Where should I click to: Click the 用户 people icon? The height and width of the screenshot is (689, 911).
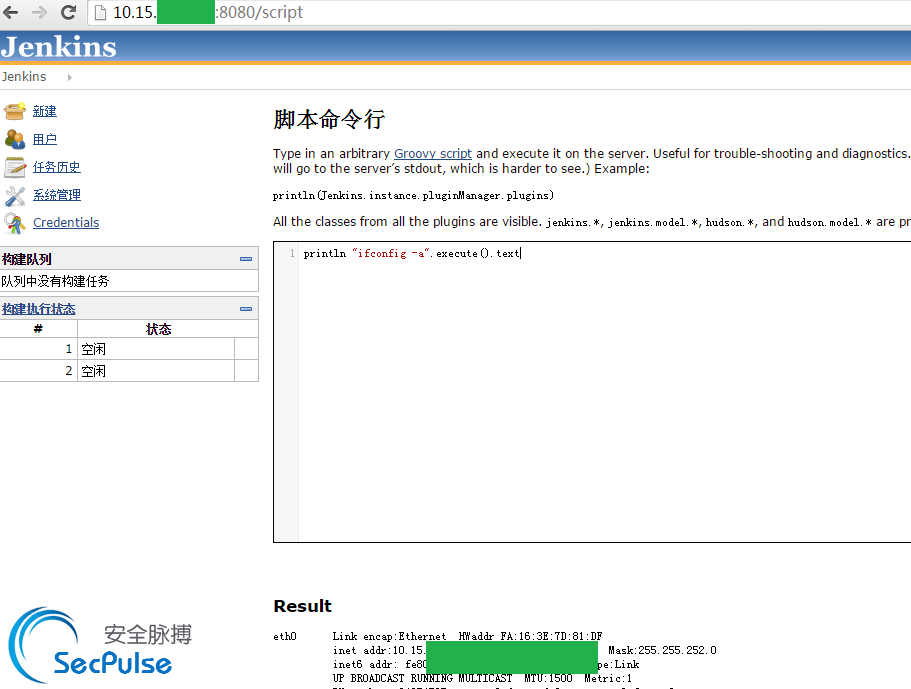pyautogui.click(x=15, y=139)
